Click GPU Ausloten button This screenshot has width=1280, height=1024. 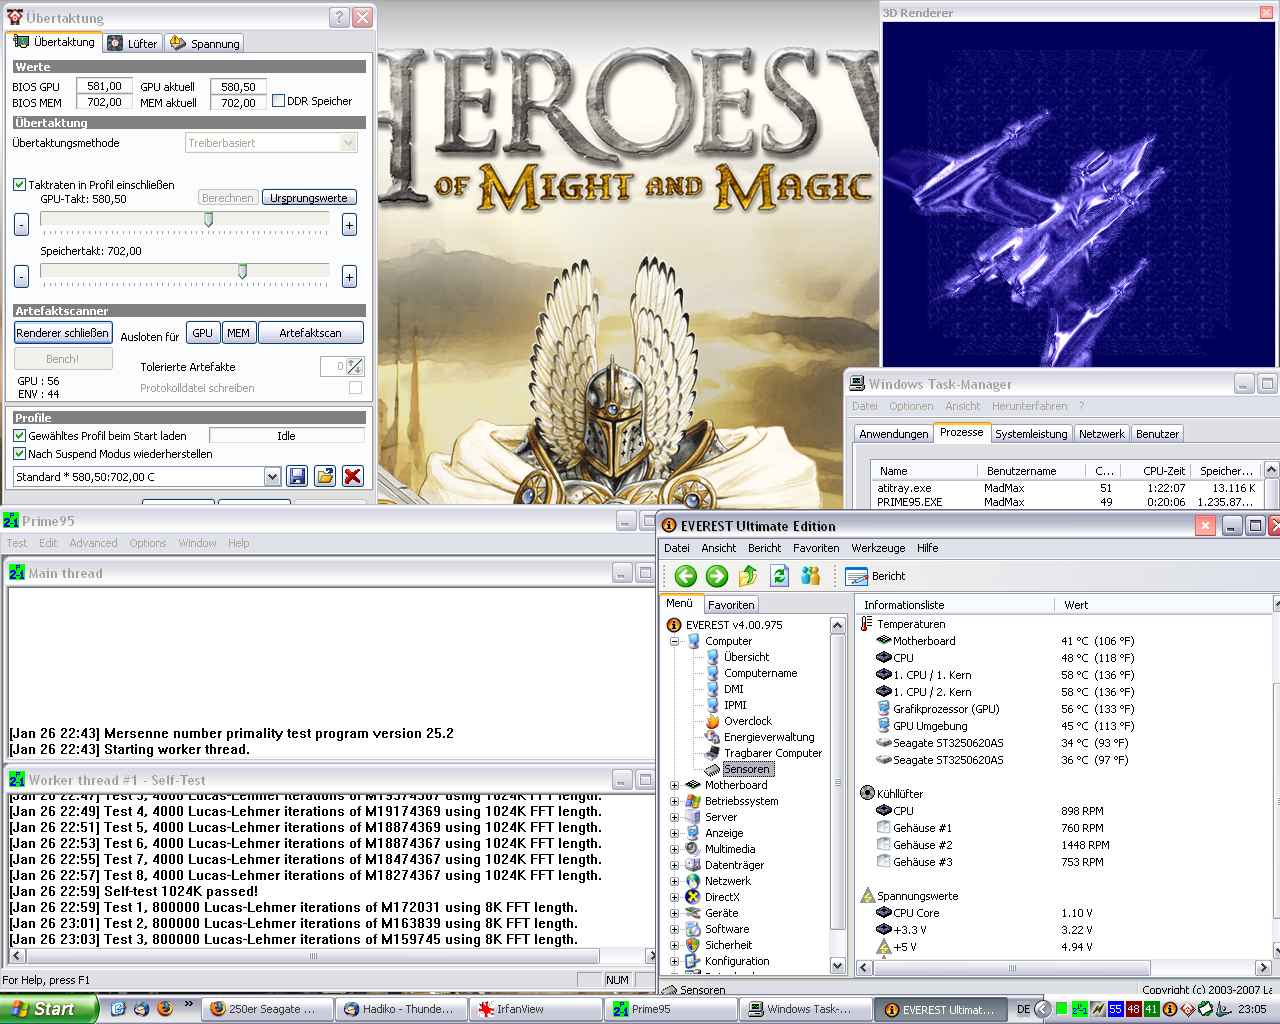point(203,333)
